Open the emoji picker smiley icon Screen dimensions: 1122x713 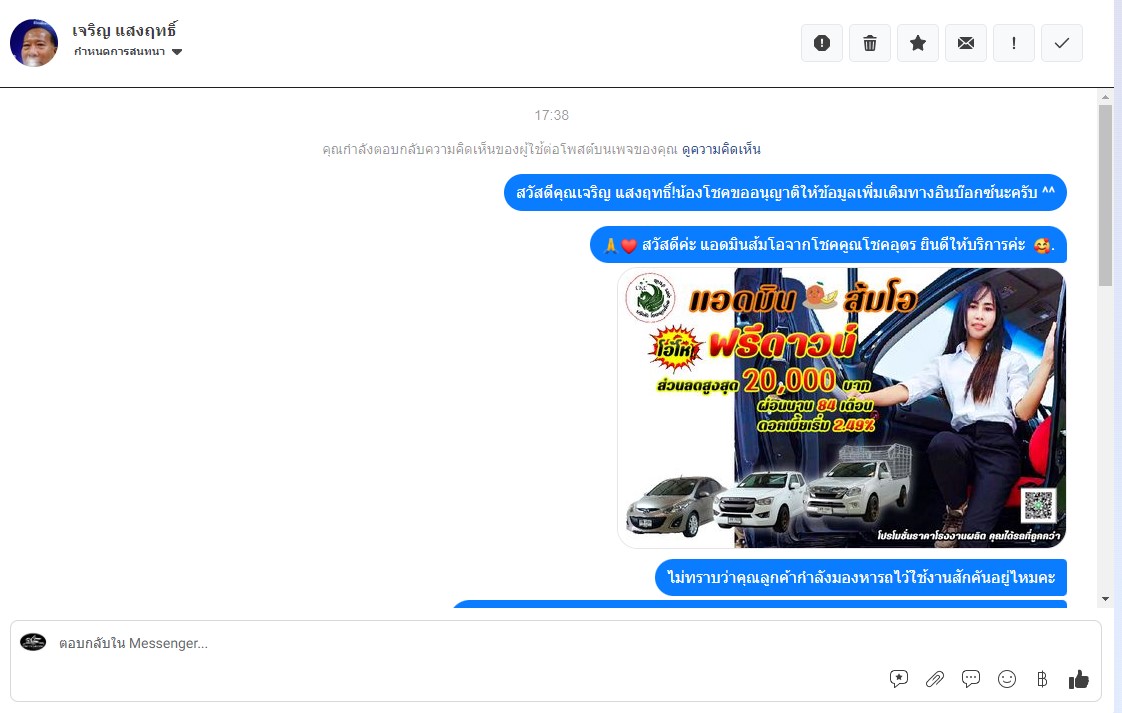pyautogui.click(x=1007, y=679)
